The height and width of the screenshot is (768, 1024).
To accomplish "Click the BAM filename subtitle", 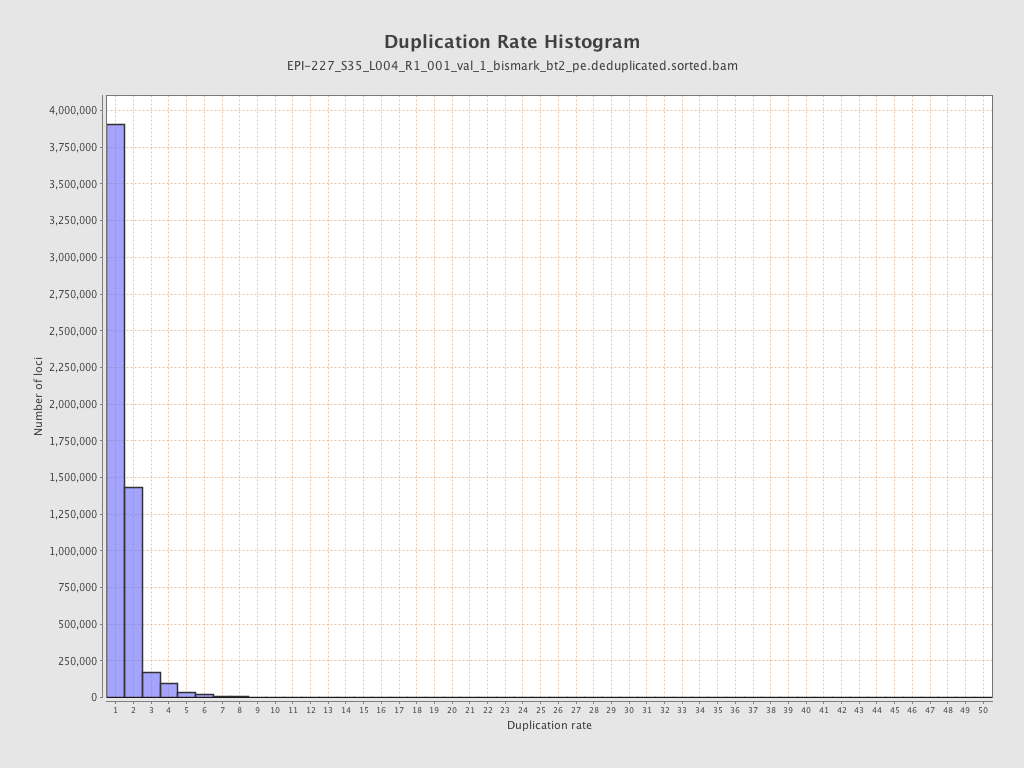I will [512, 66].
